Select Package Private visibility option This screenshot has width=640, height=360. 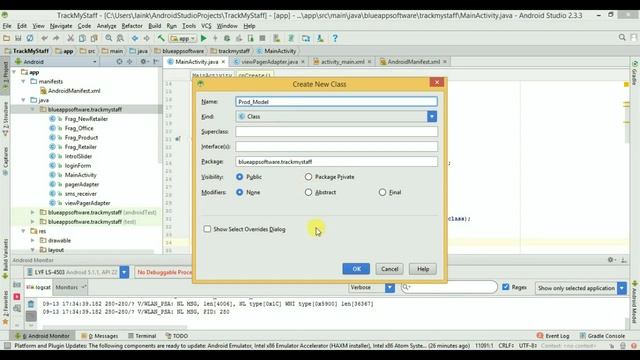coord(308,177)
